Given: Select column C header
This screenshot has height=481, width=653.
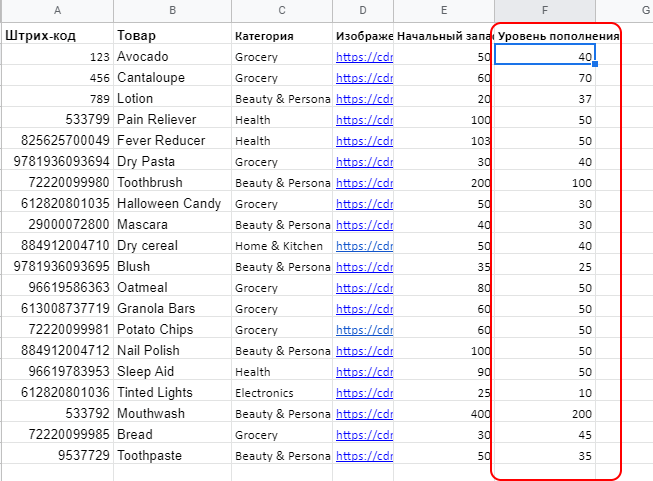Looking at the screenshot, I should click(282, 10).
